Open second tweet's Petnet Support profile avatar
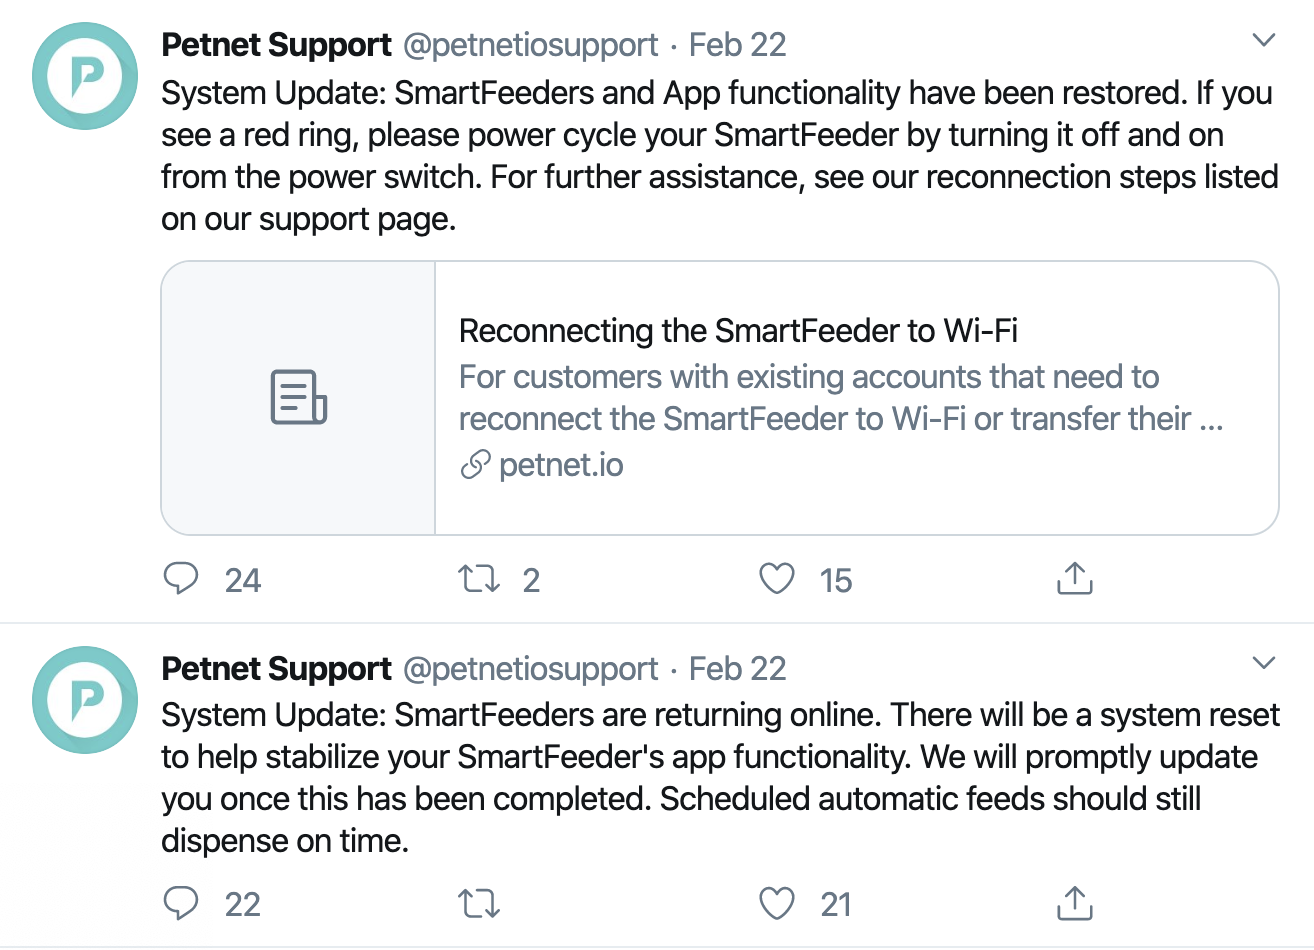The image size is (1314, 950). [x=85, y=699]
